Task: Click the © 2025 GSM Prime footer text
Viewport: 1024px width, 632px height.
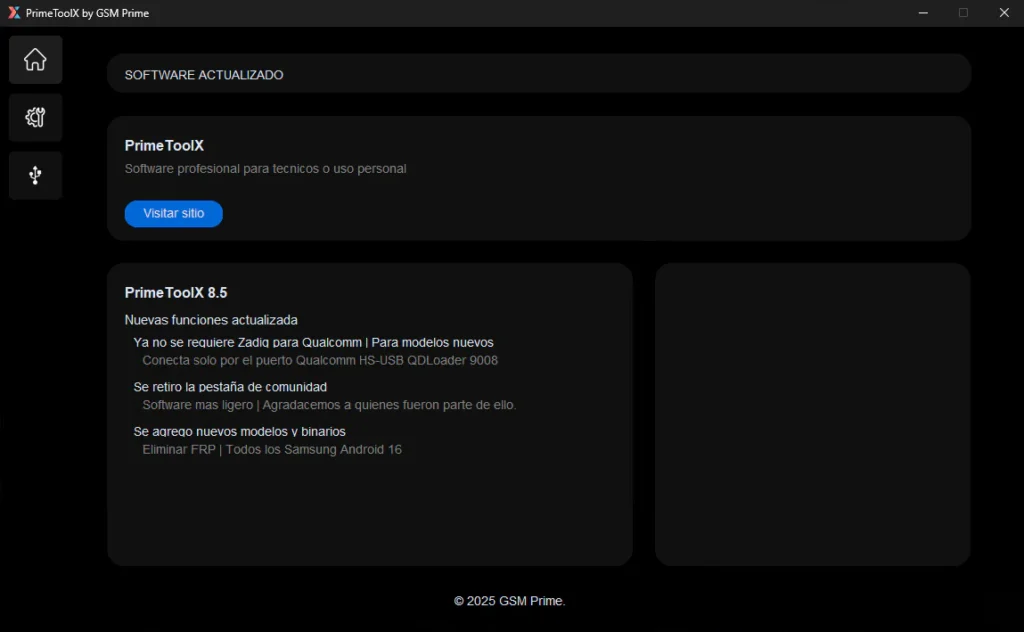Action: [x=510, y=601]
